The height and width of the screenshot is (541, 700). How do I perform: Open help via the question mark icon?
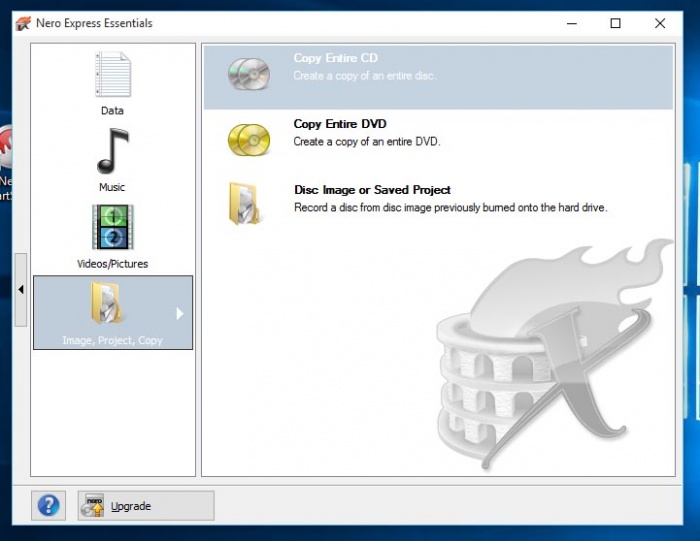(49, 505)
